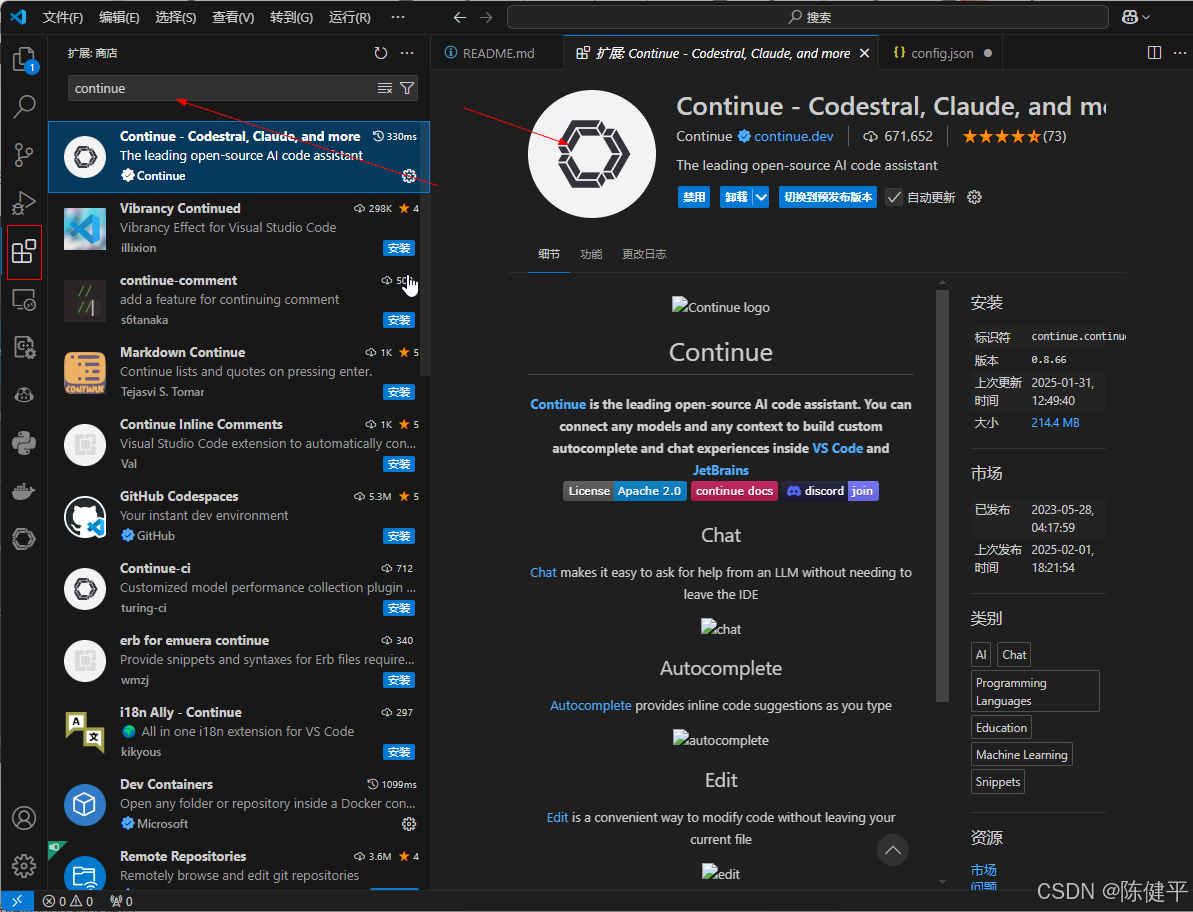Split the editor to the right
Screen dimensions: 1193x912
tap(1154, 53)
